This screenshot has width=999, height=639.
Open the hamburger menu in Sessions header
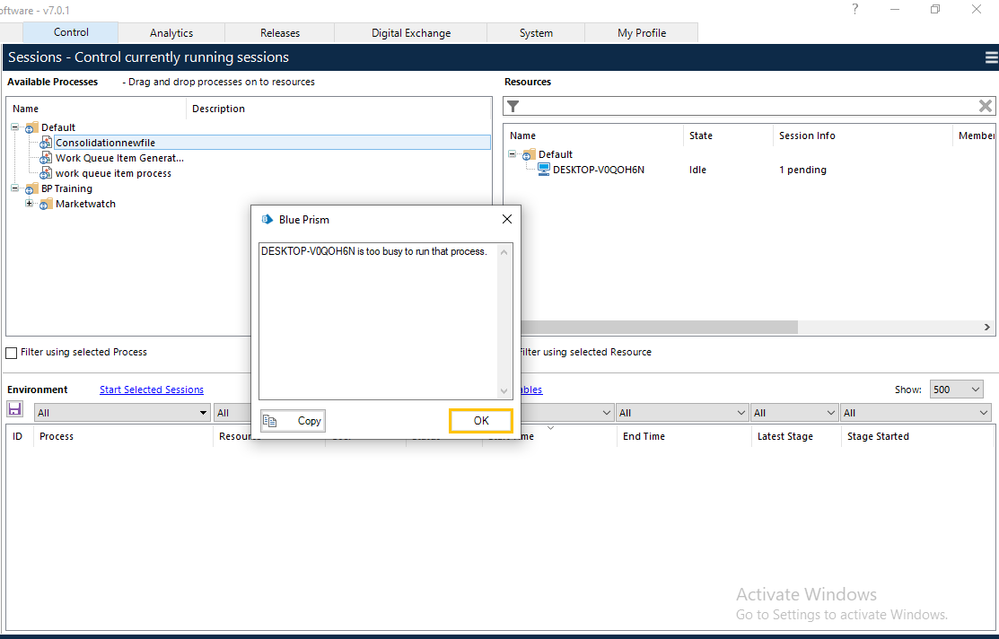pyautogui.click(x=990, y=58)
